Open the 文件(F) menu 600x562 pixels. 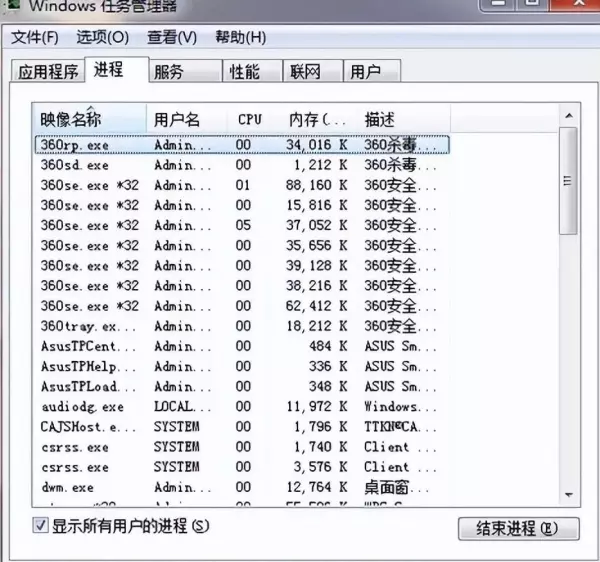click(x=34, y=37)
